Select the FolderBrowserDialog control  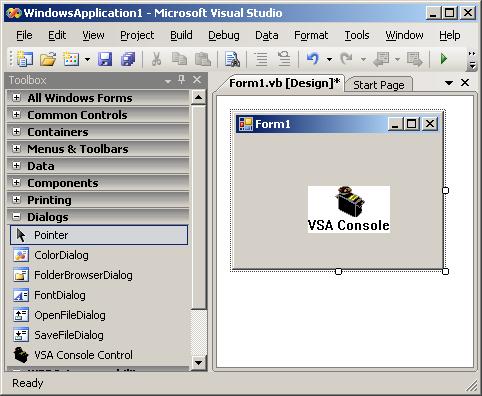pyautogui.click(x=99, y=275)
